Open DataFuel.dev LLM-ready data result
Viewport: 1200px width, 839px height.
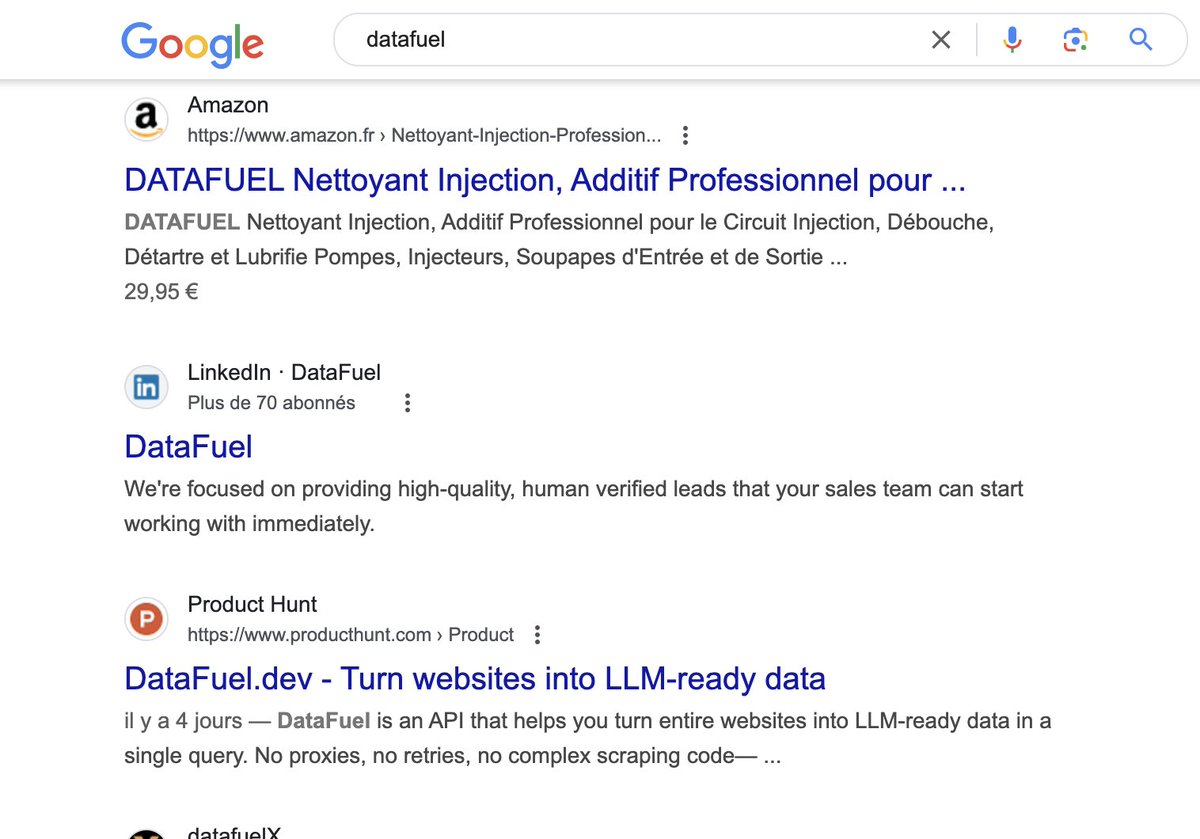475,679
